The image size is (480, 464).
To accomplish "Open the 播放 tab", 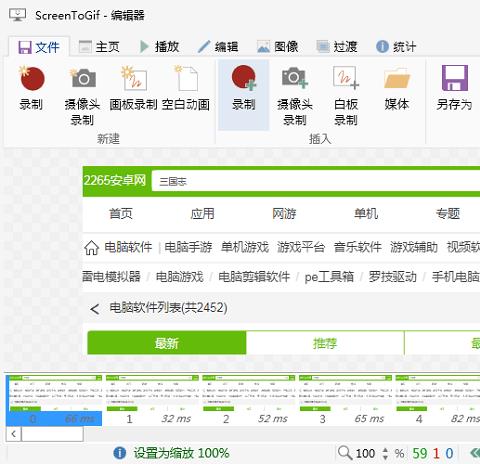I will pos(160,47).
